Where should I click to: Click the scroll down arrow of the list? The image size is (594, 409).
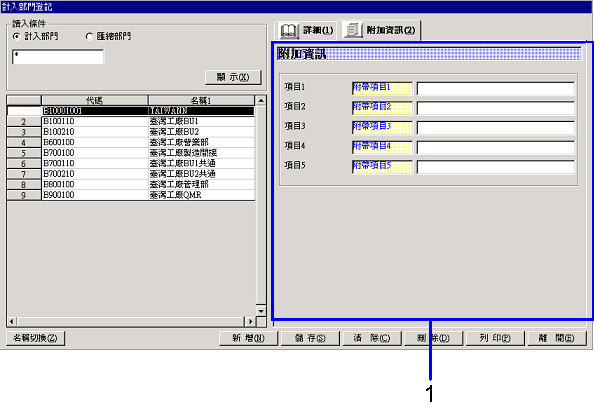[261, 311]
